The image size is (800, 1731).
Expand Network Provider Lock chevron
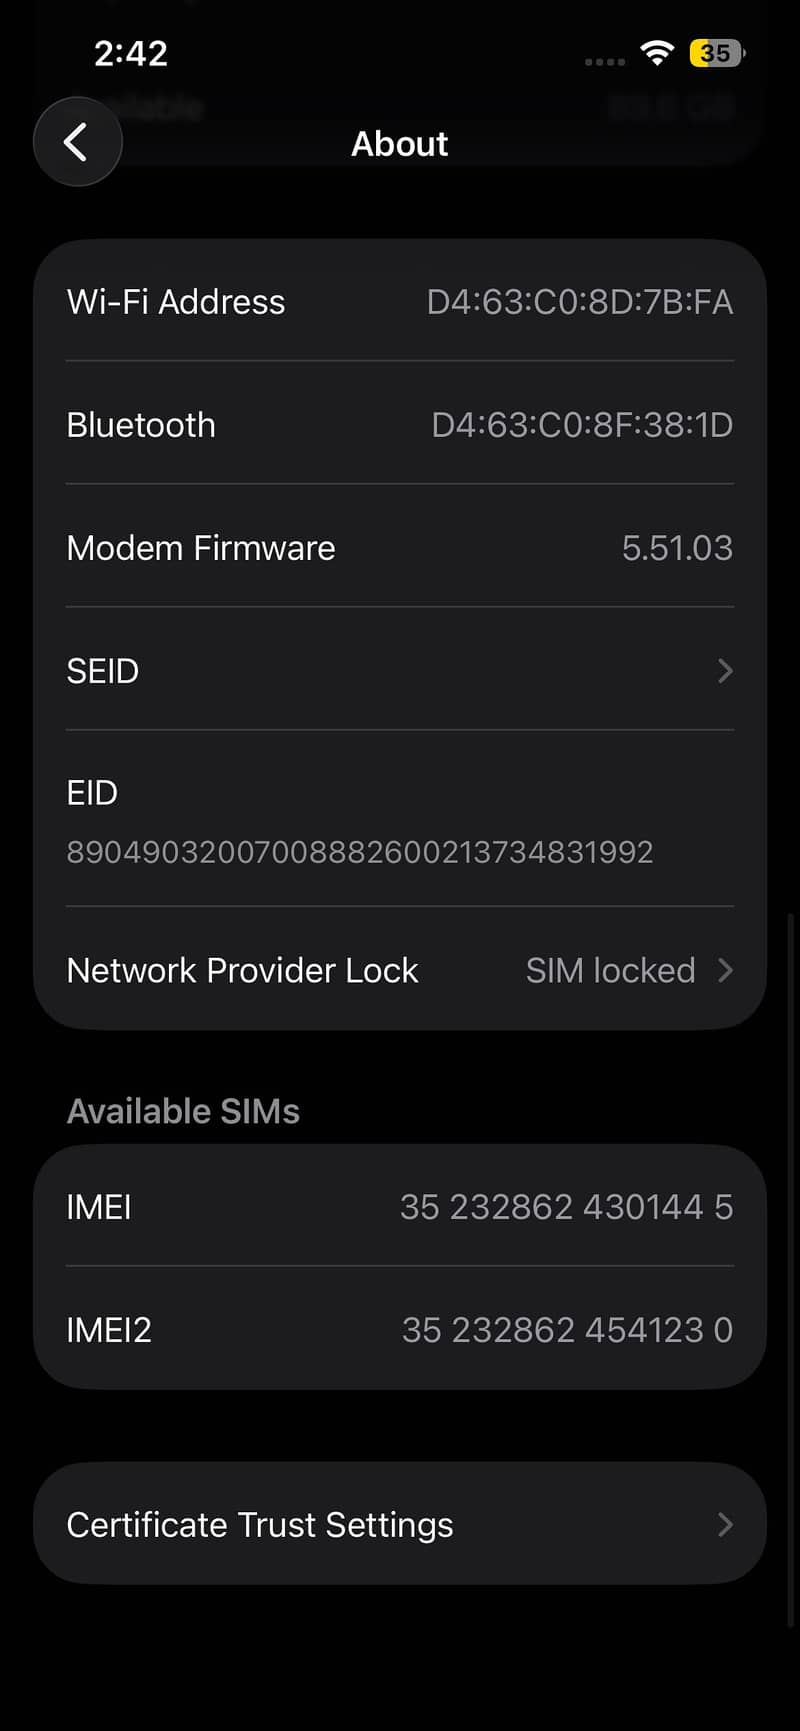726,970
